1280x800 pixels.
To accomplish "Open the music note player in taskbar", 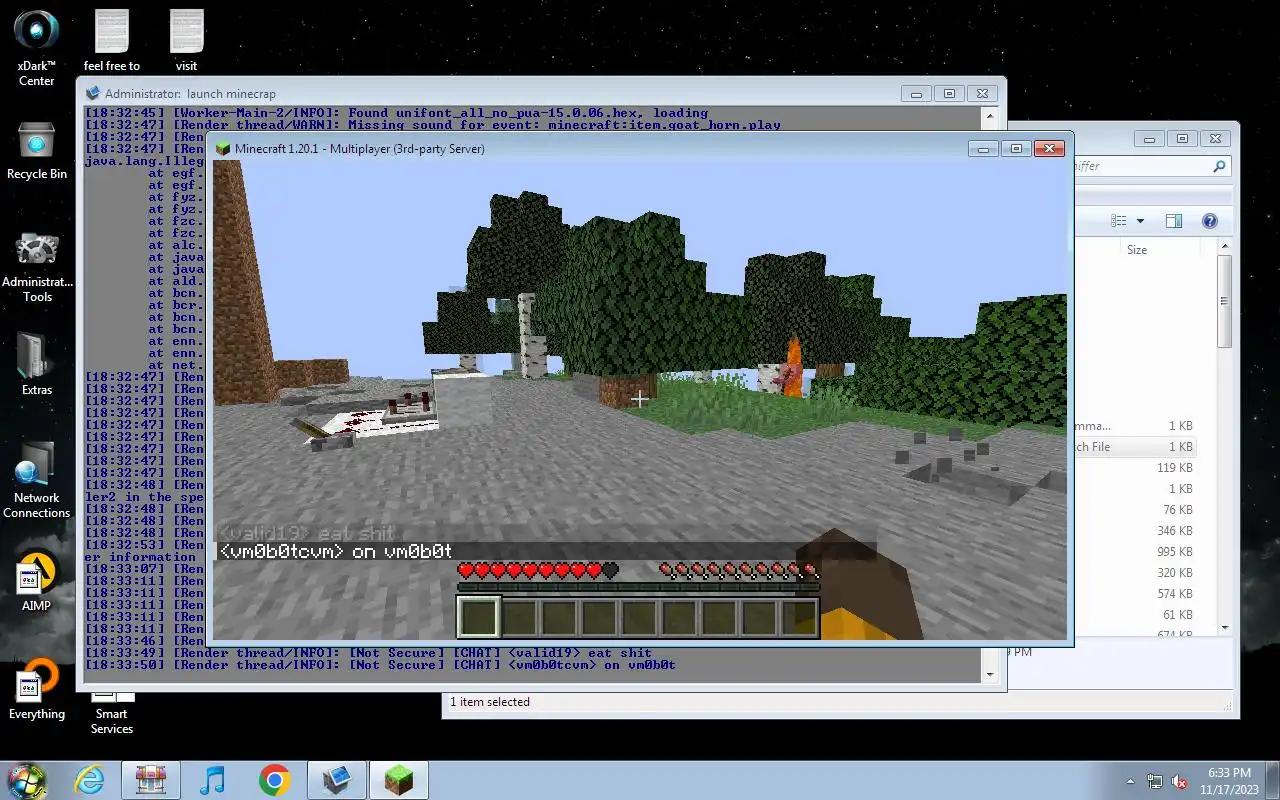I will coord(213,780).
